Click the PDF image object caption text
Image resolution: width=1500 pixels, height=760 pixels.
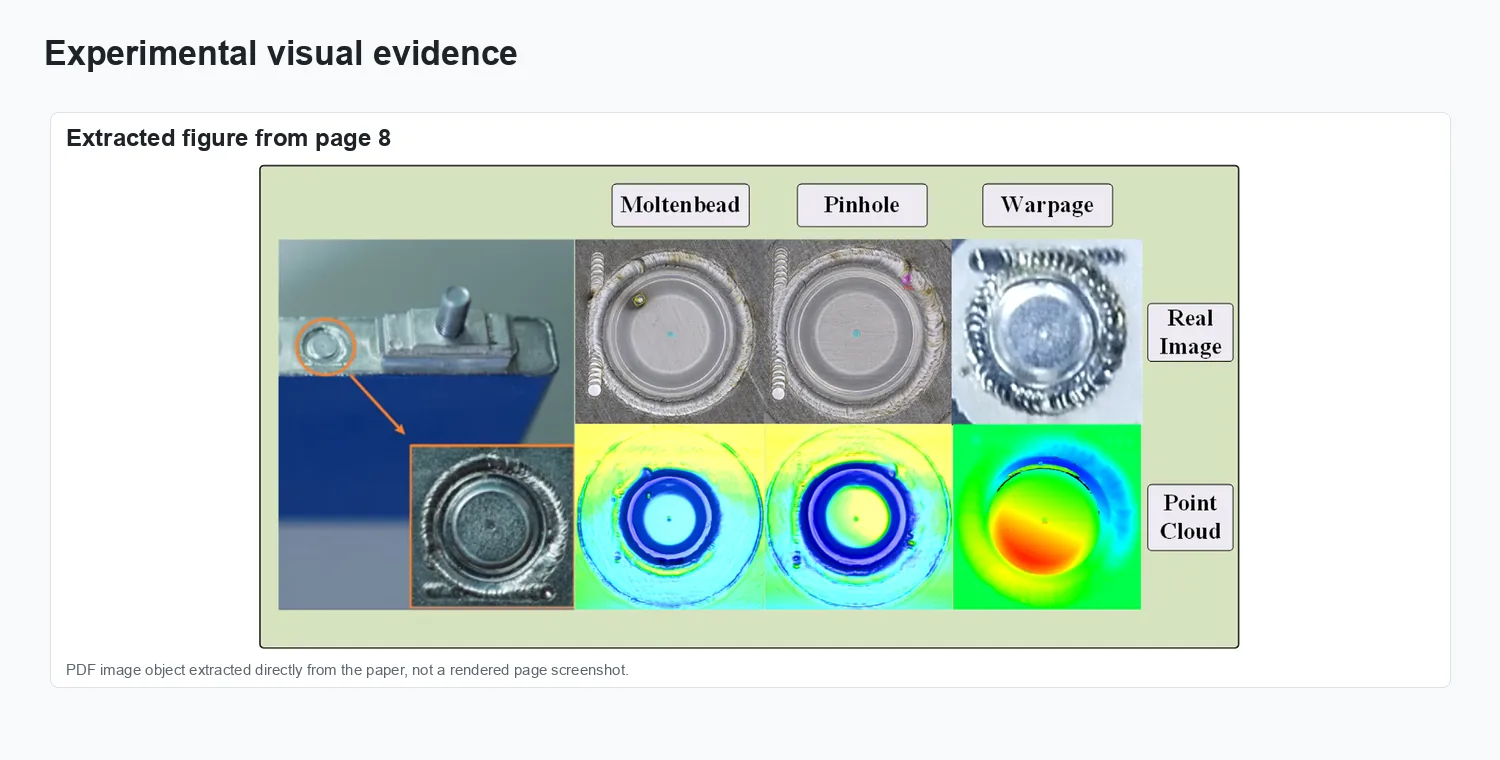347,670
